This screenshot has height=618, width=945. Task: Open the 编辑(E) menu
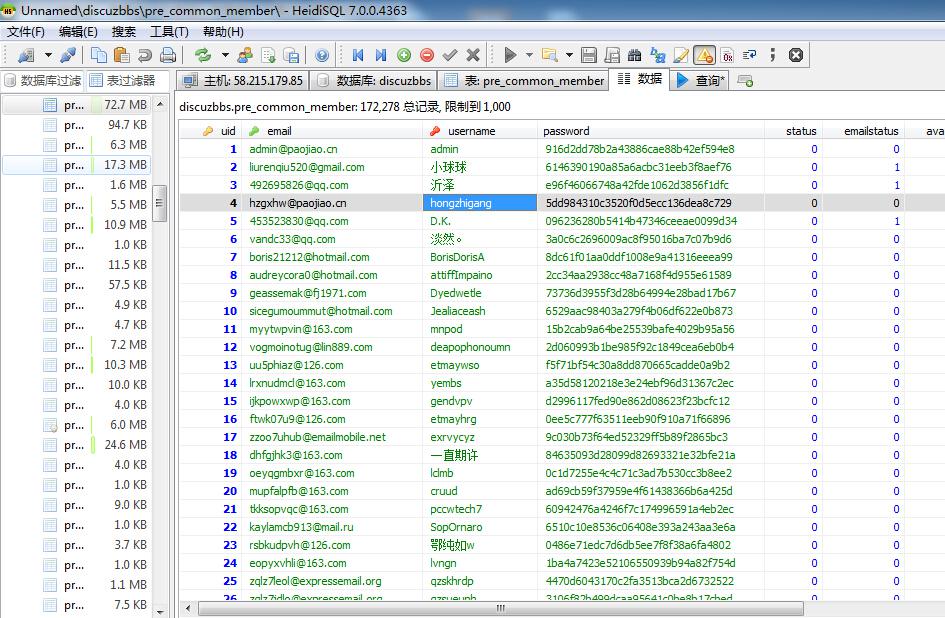[x=78, y=32]
